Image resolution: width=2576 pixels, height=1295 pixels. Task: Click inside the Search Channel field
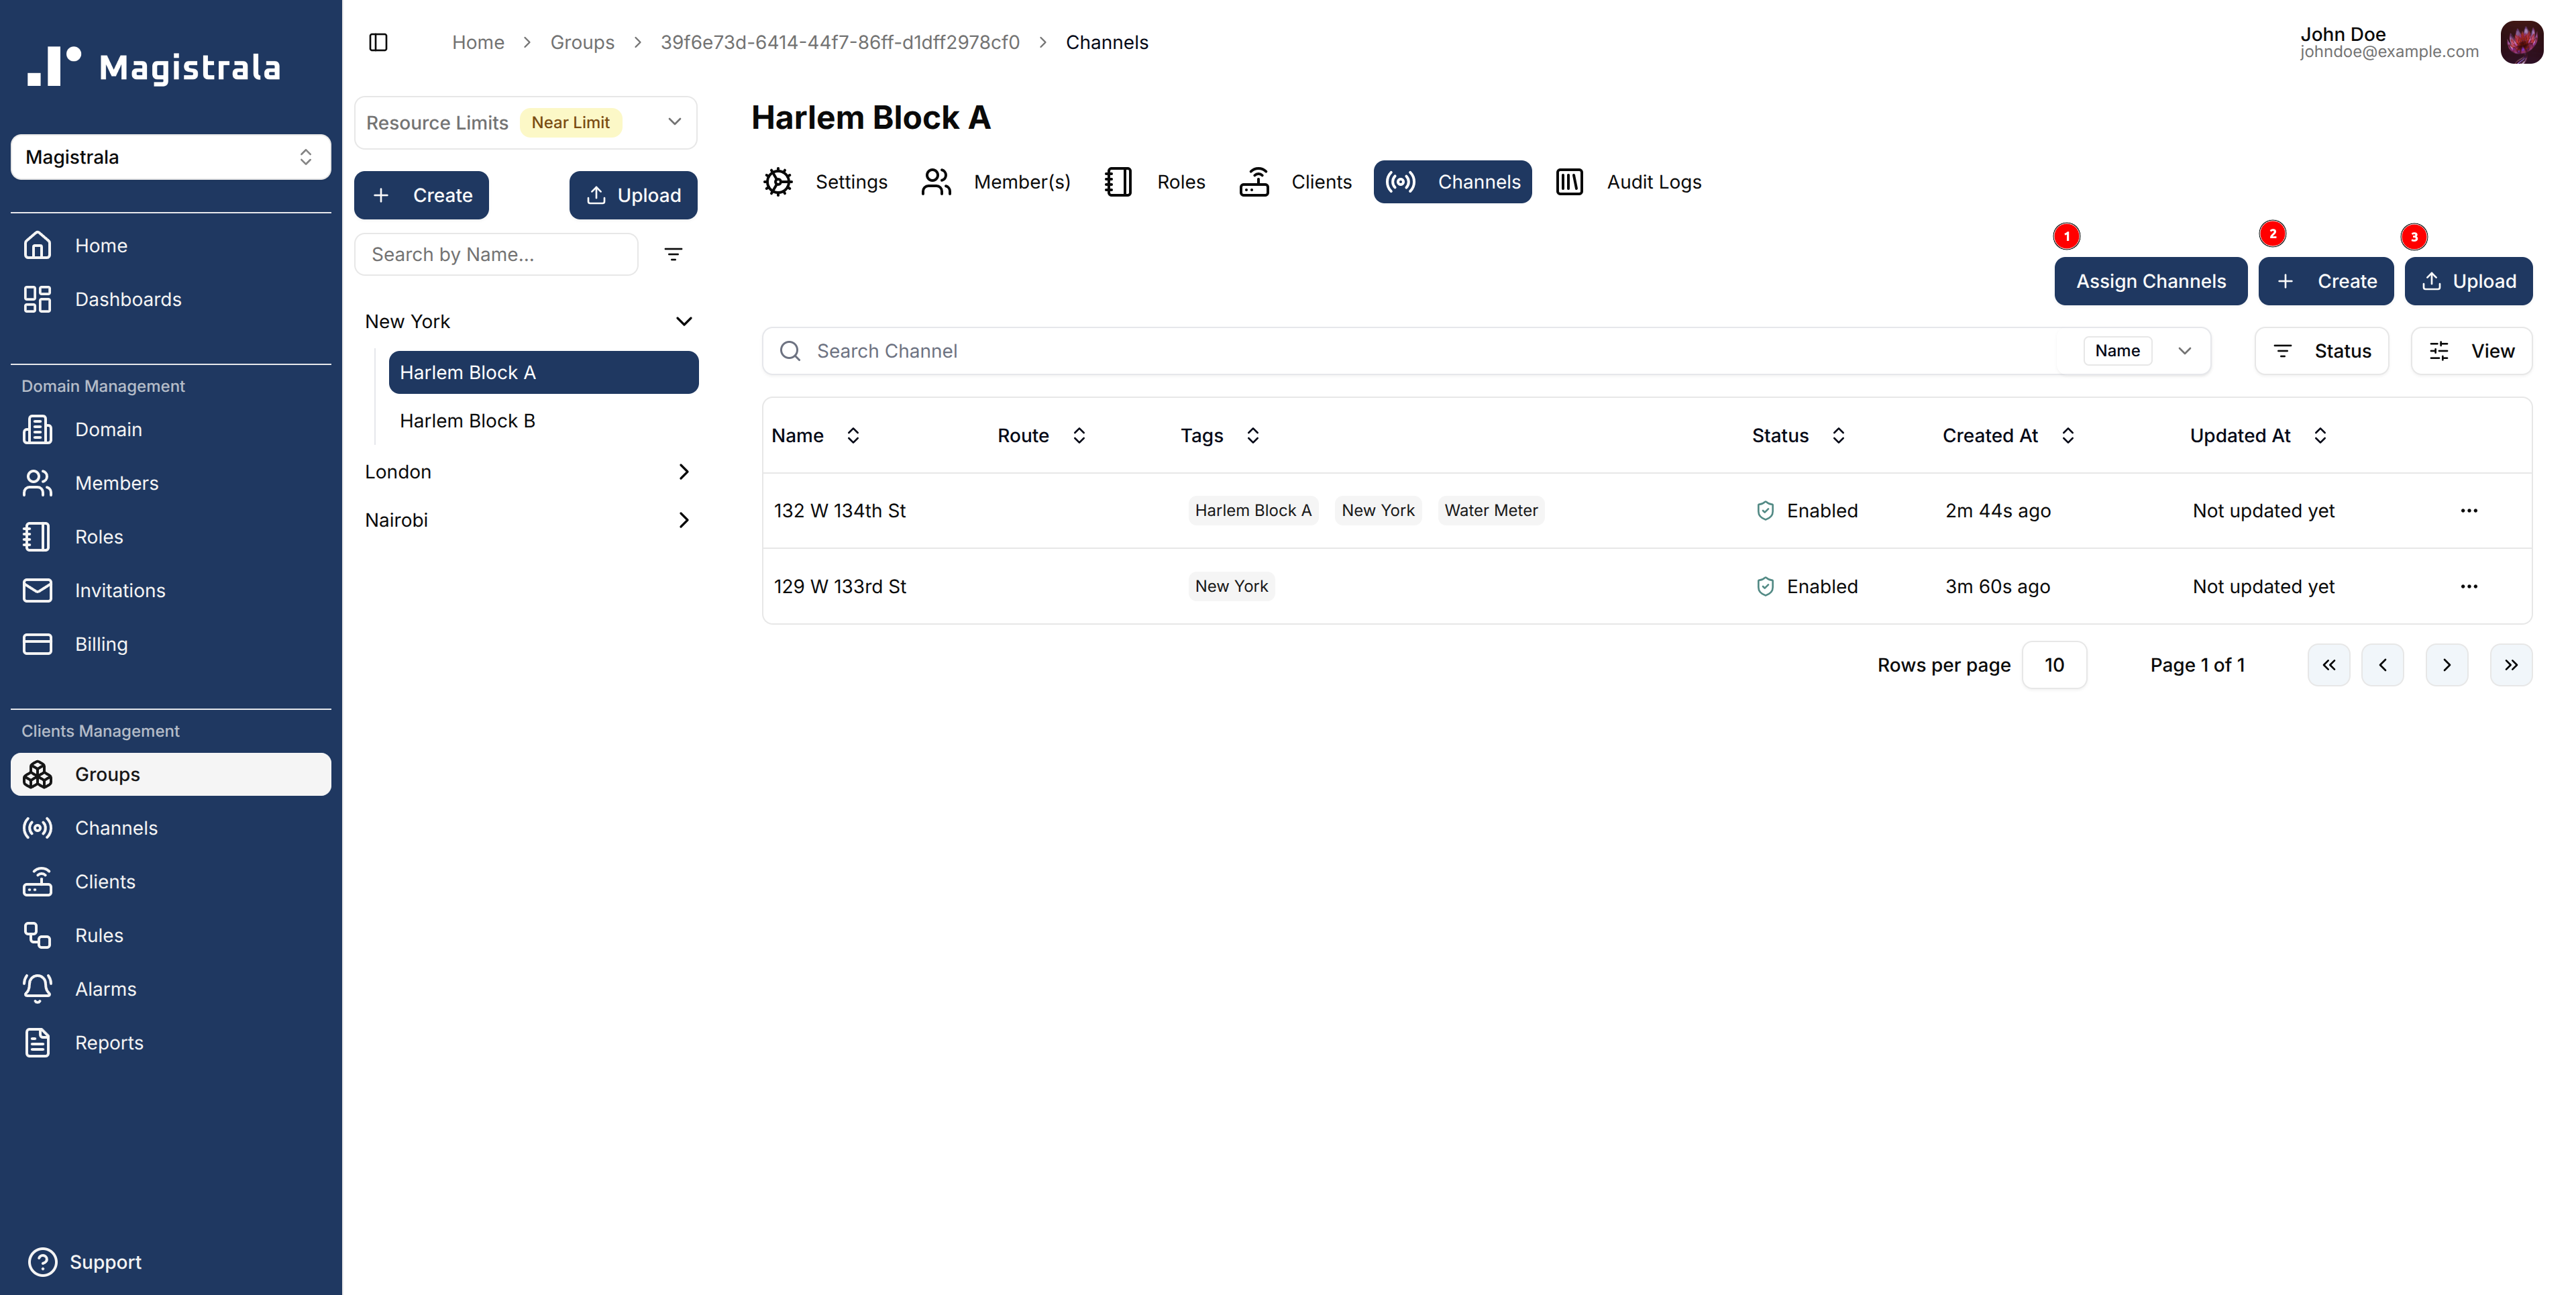(1100, 350)
